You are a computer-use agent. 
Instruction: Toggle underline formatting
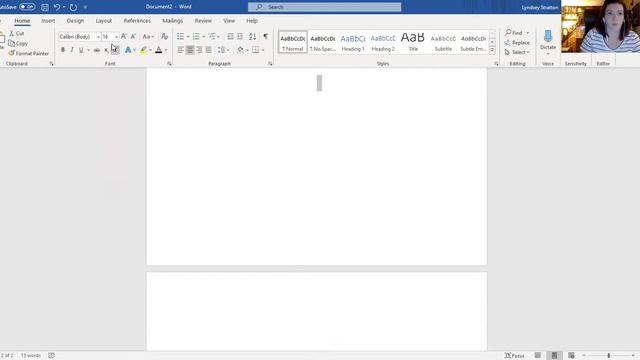point(81,50)
